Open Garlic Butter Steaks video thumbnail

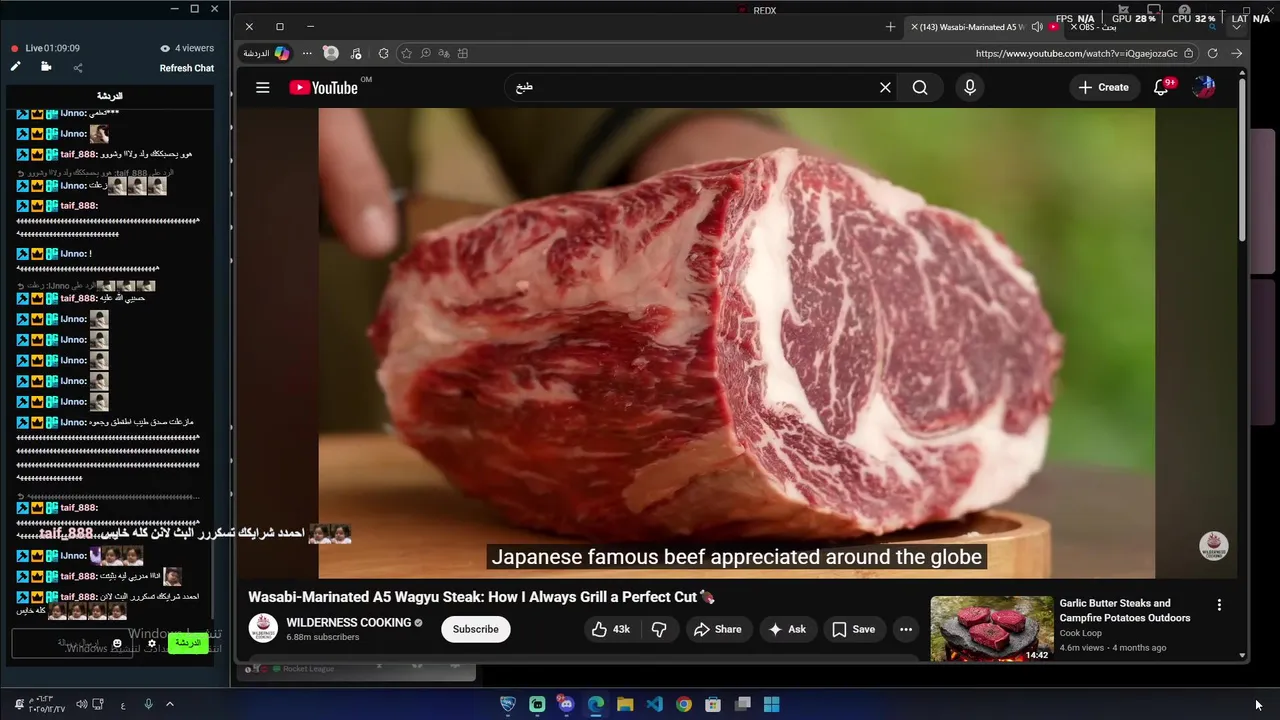click(x=991, y=629)
